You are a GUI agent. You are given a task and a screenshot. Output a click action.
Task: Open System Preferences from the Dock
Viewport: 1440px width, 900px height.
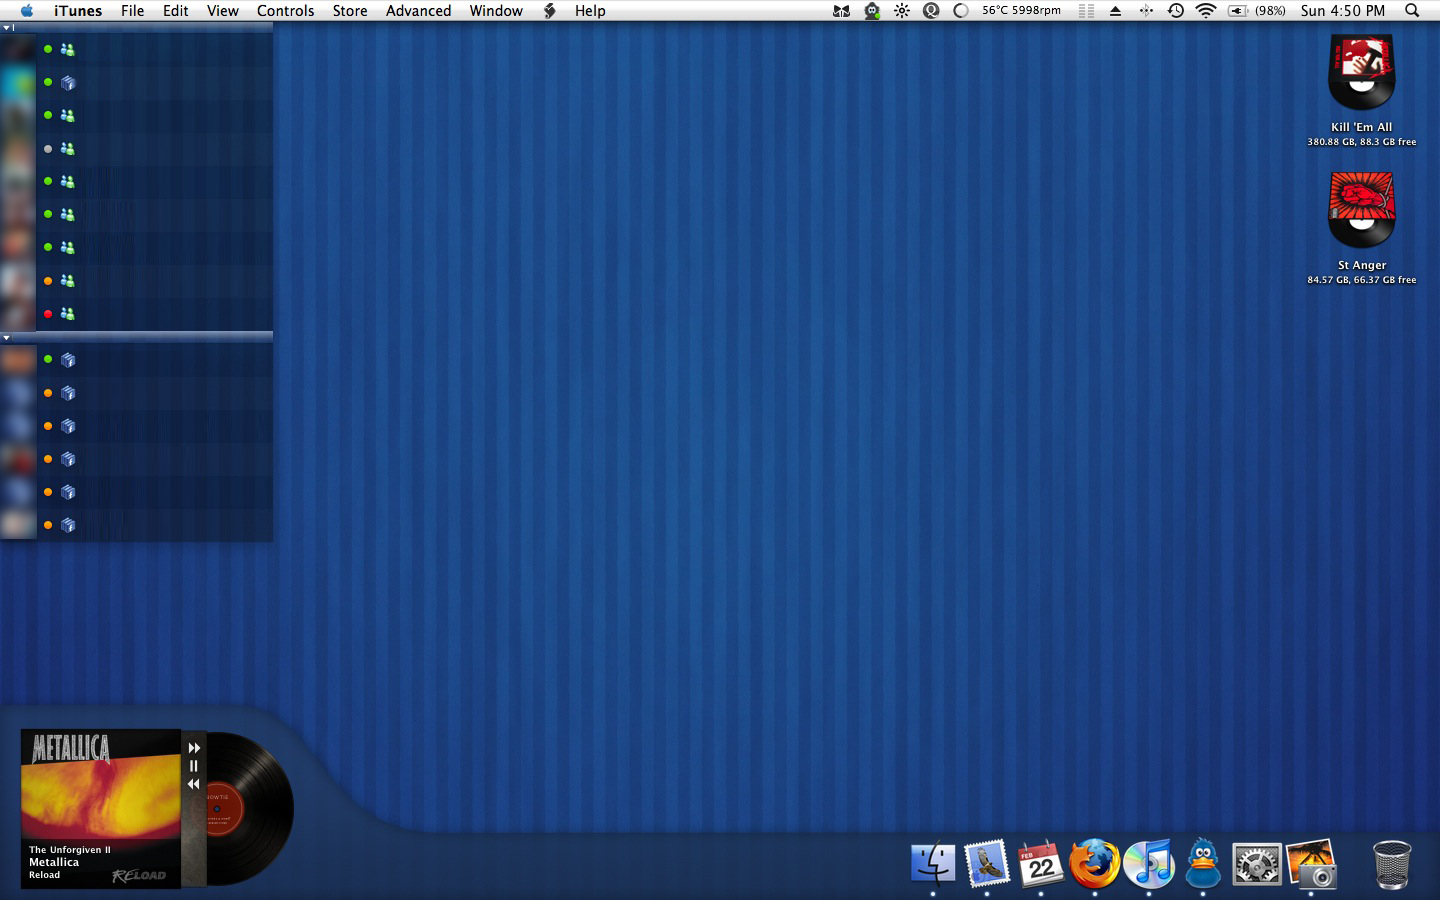tap(1257, 865)
